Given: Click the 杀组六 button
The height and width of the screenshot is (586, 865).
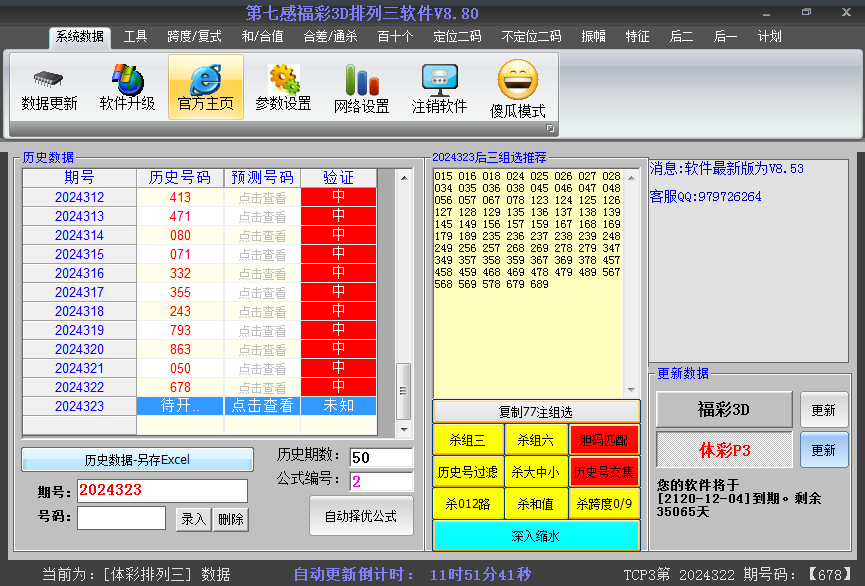Looking at the screenshot, I should [x=536, y=440].
